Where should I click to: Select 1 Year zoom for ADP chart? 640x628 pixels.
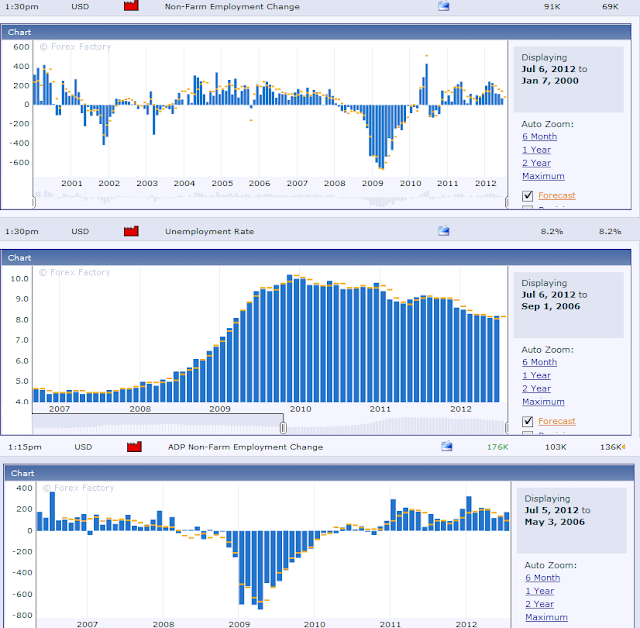pyautogui.click(x=540, y=591)
